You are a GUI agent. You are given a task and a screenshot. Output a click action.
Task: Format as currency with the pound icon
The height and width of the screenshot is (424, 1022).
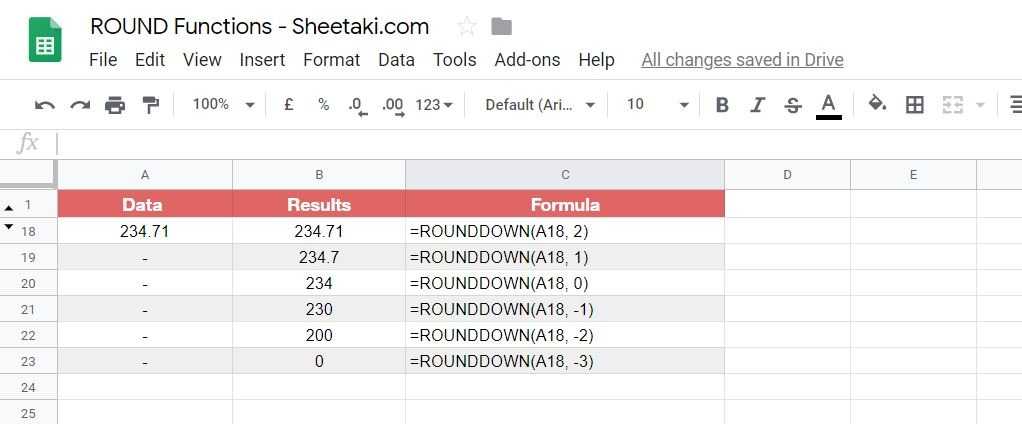coord(289,104)
